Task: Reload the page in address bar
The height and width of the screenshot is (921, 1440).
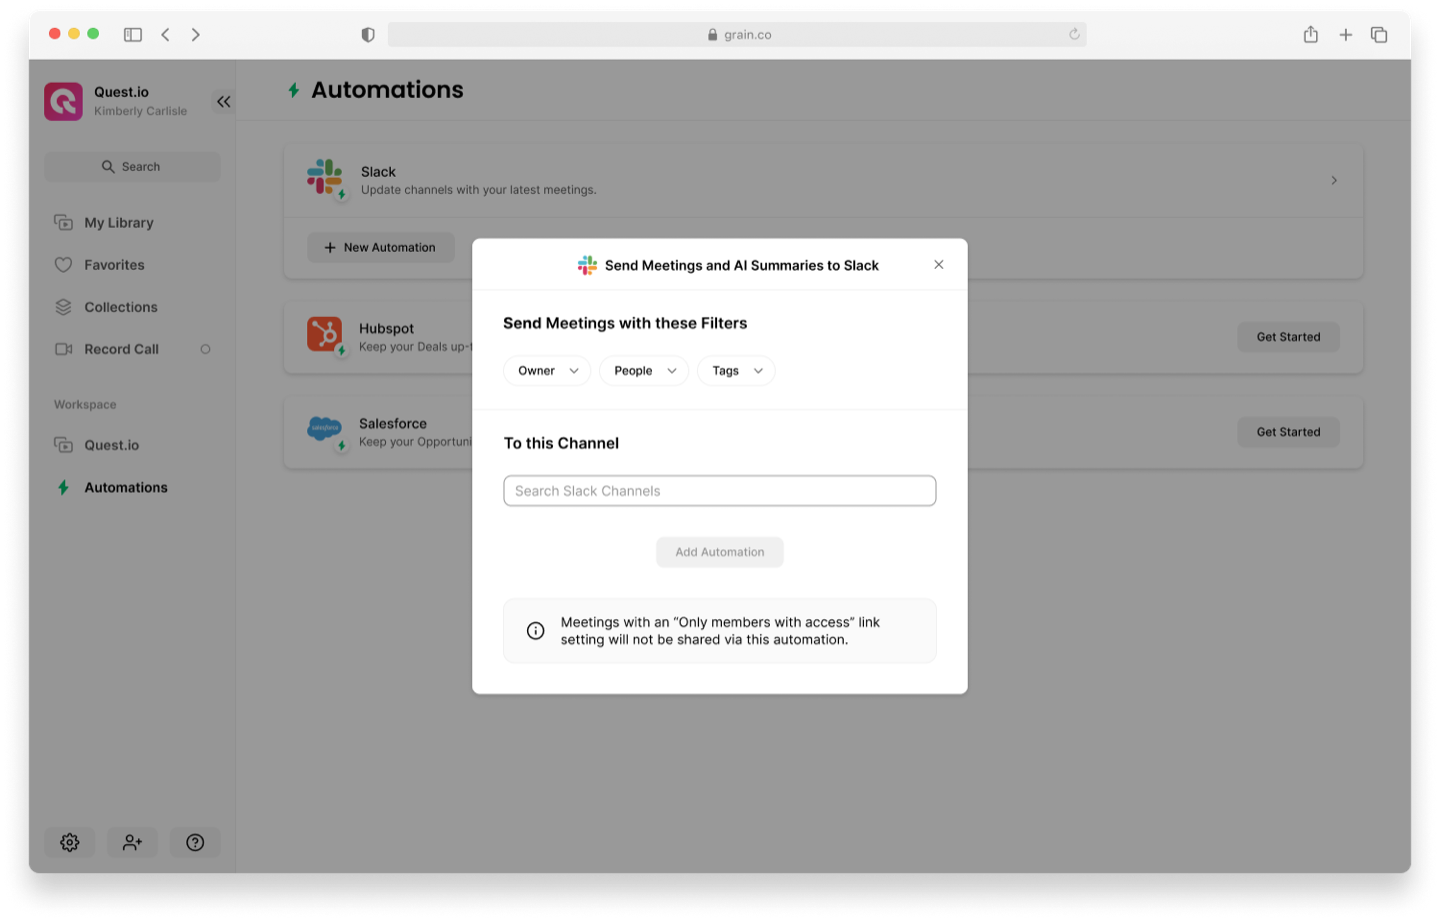Action: click(x=1074, y=34)
